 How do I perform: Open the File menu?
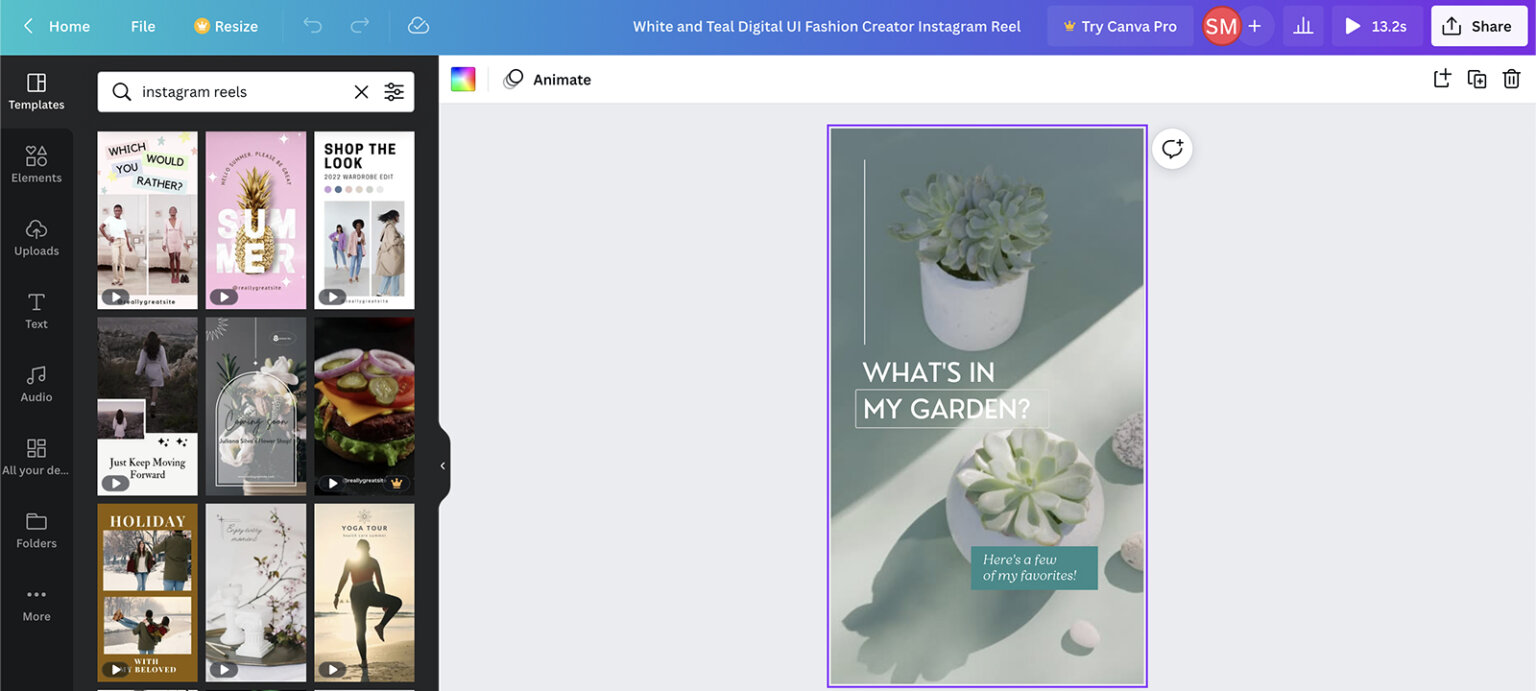[x=142, y=26]
